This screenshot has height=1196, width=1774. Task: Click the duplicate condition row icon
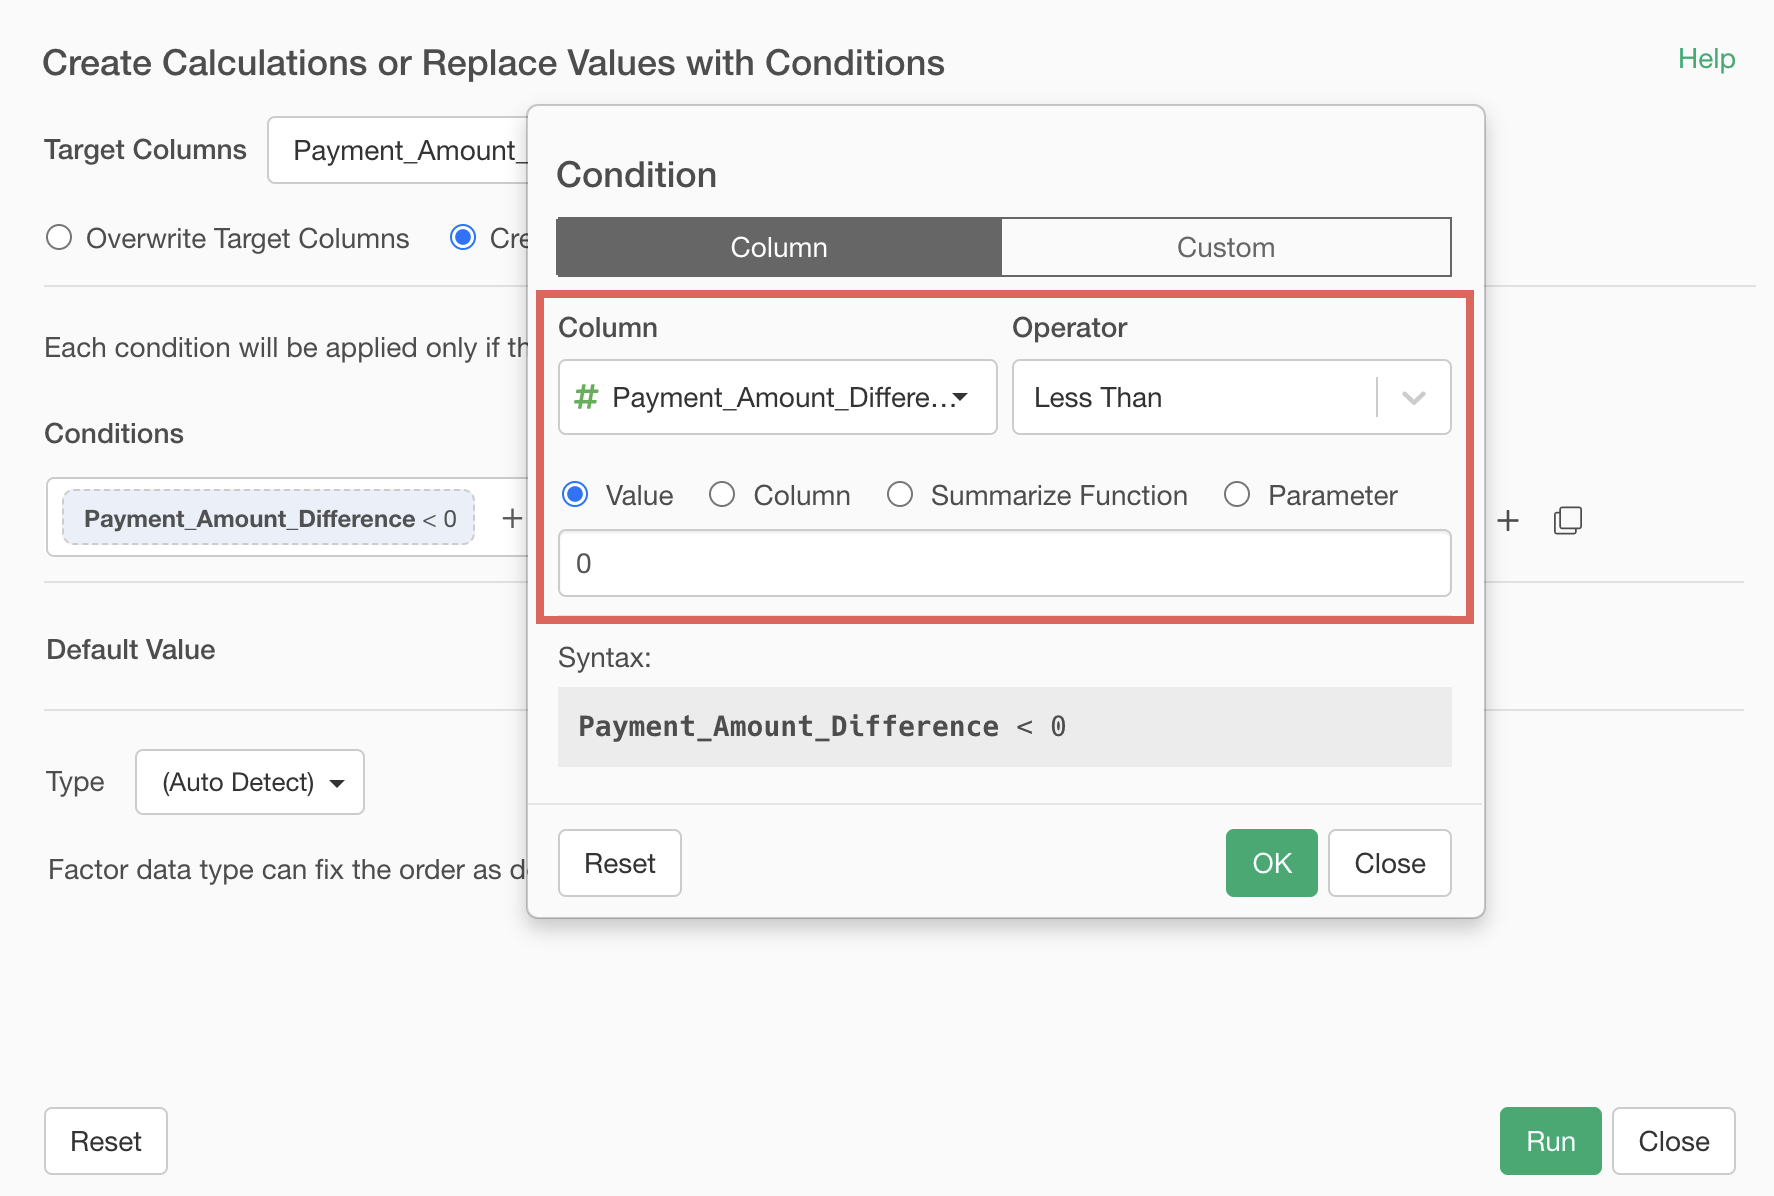[x=1567, y=520]
